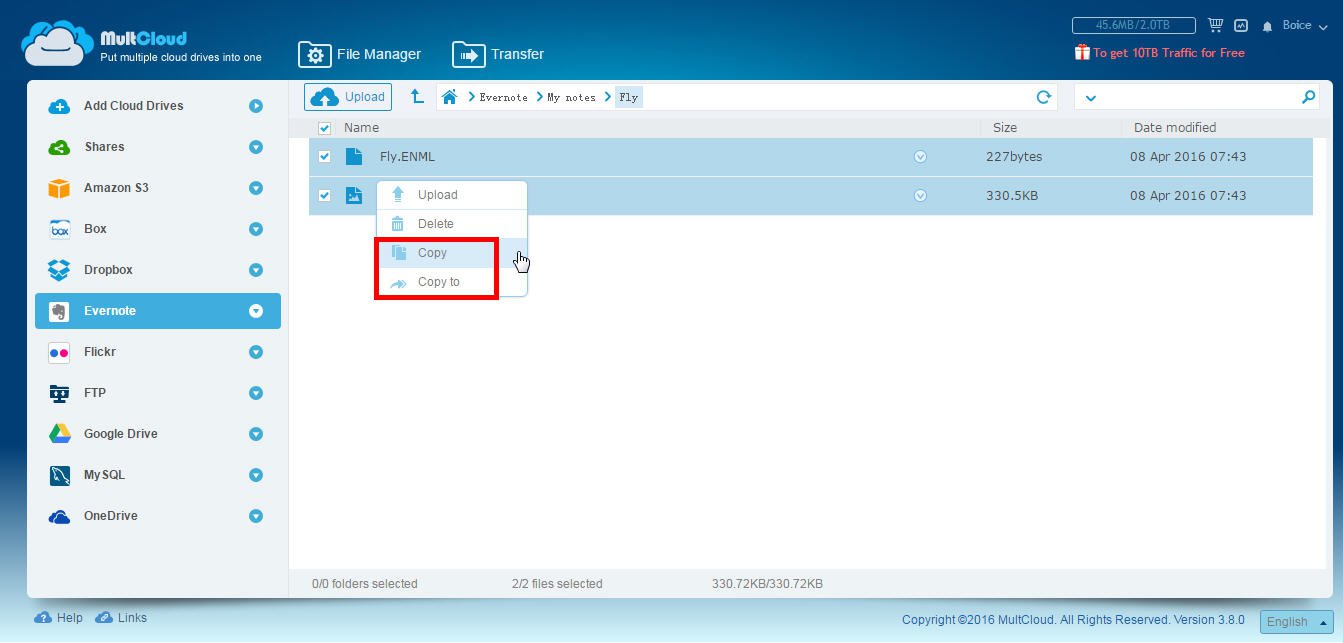Open the Fly.ENML file name

coord(407,157)
